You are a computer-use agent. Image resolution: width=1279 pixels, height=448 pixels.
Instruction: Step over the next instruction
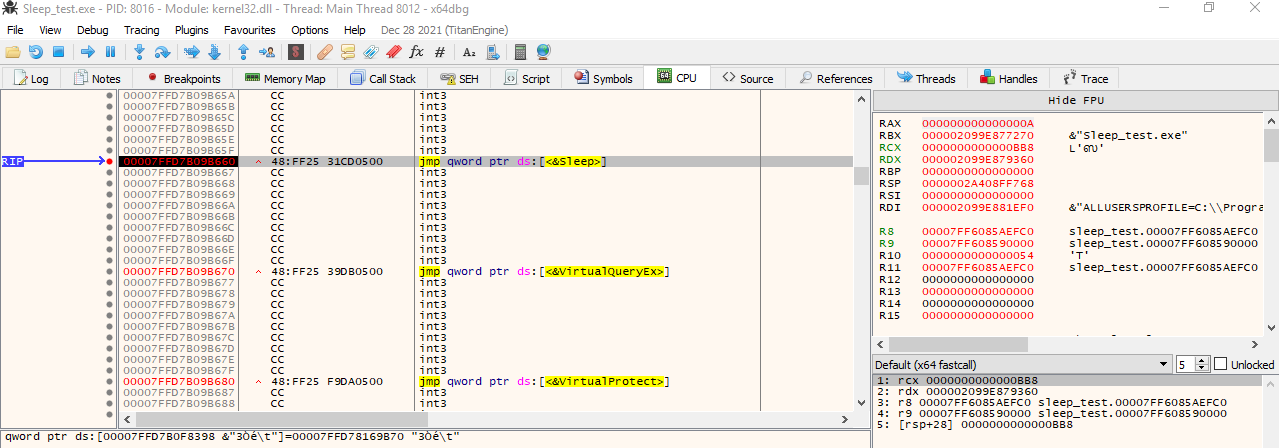(162, 51)
